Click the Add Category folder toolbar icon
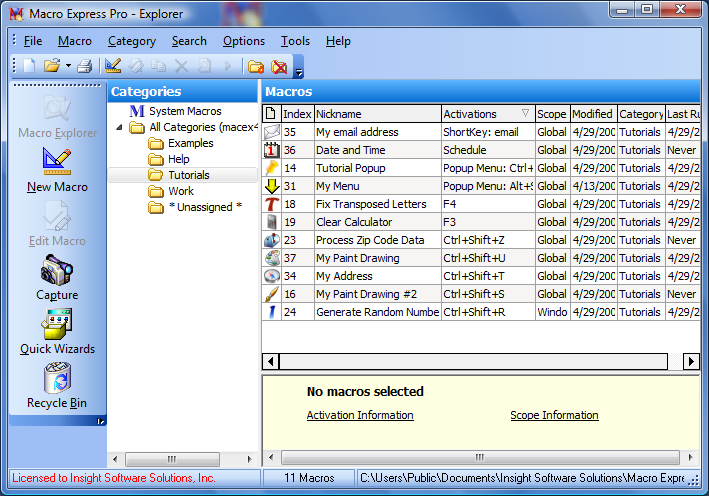Image resolution: width=709 pixels, height=496 pixels. 256,66
